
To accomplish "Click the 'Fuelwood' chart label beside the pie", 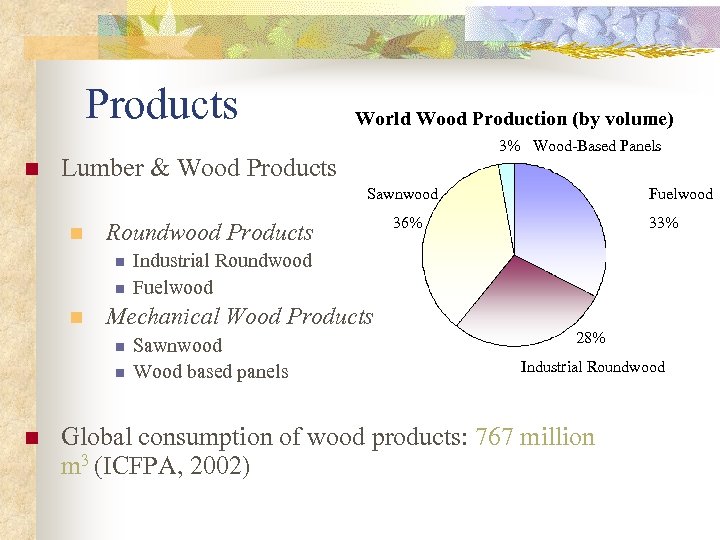I will [x=681, y=194].
